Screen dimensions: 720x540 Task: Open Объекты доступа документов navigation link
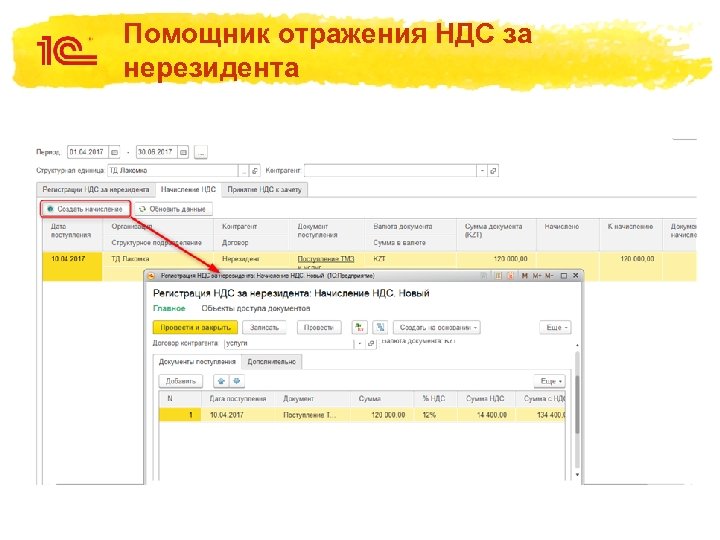tap(256, 308)
